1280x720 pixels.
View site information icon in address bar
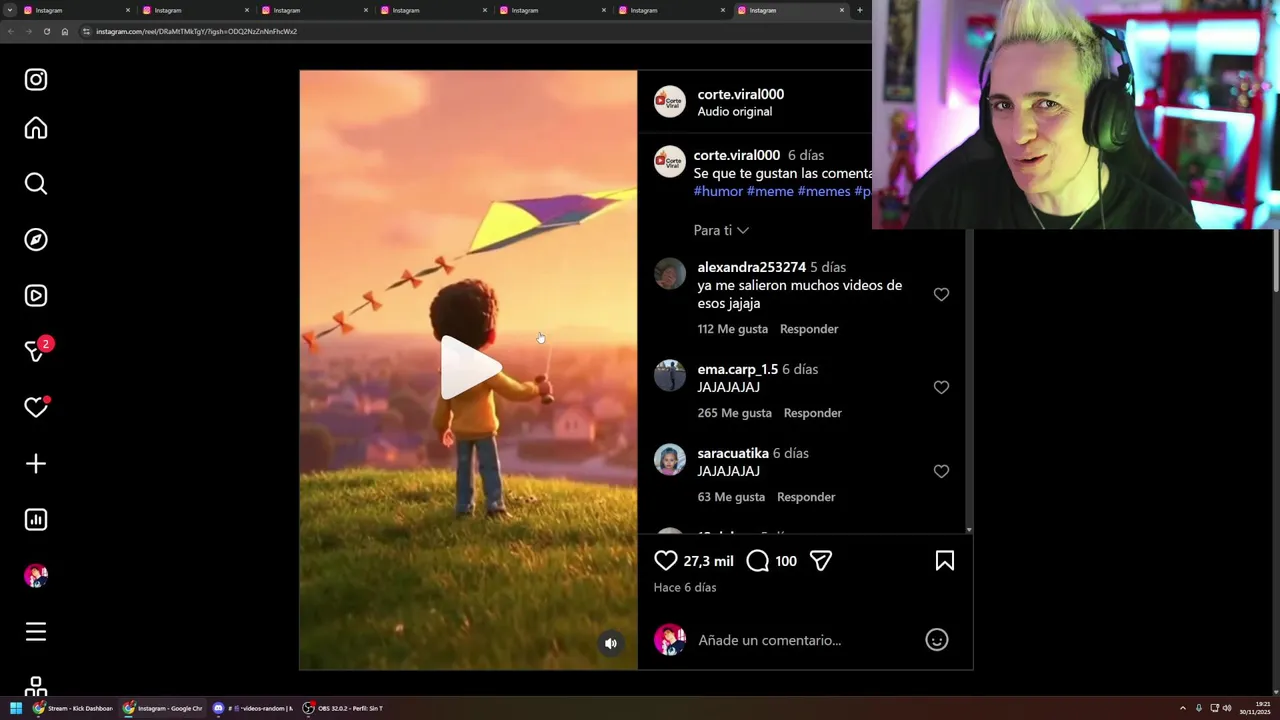pyautogui.click(x=86, y=31)
